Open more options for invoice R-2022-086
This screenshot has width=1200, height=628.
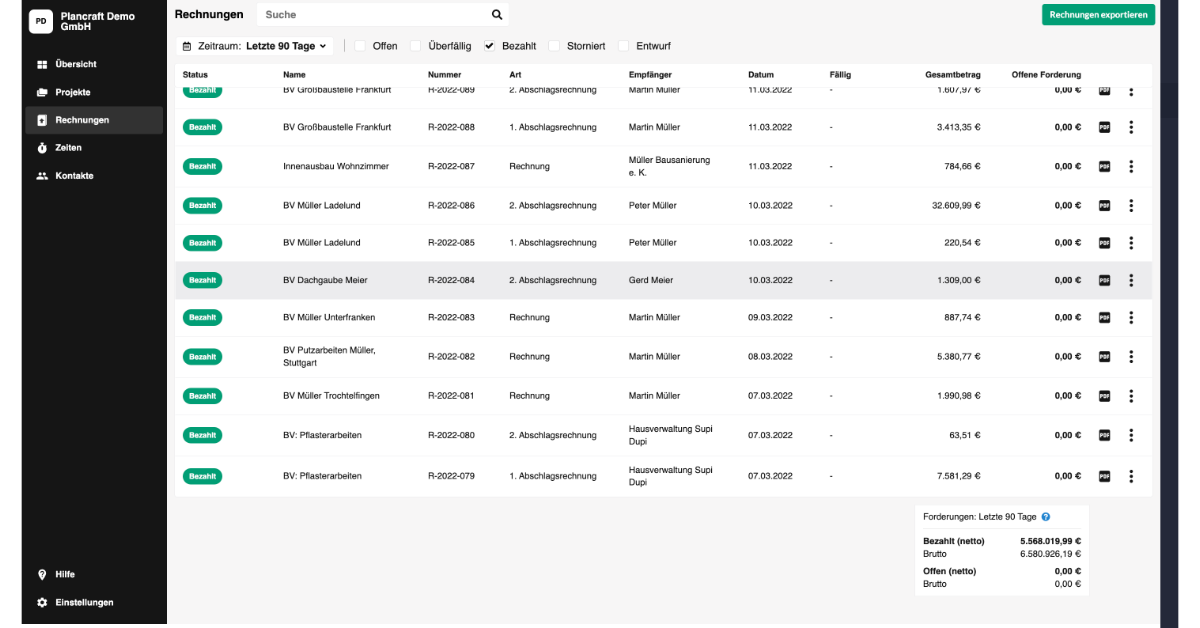click(1131, 205)
